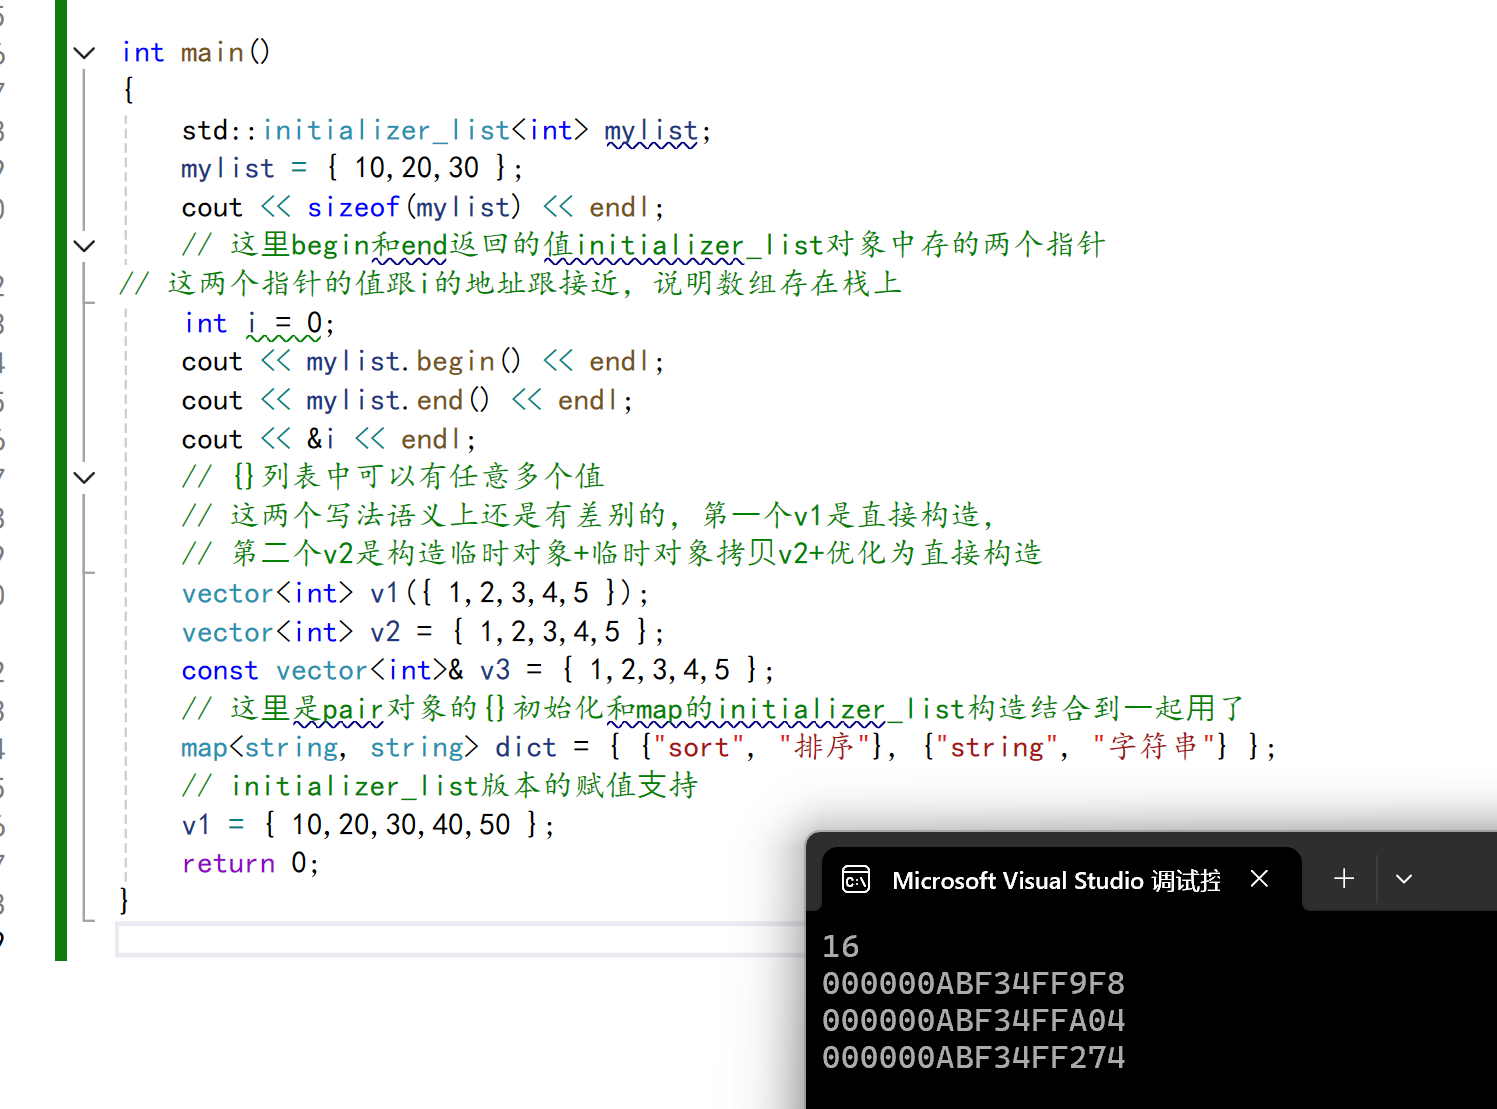Collapse the main() function fold chevron

85,53
